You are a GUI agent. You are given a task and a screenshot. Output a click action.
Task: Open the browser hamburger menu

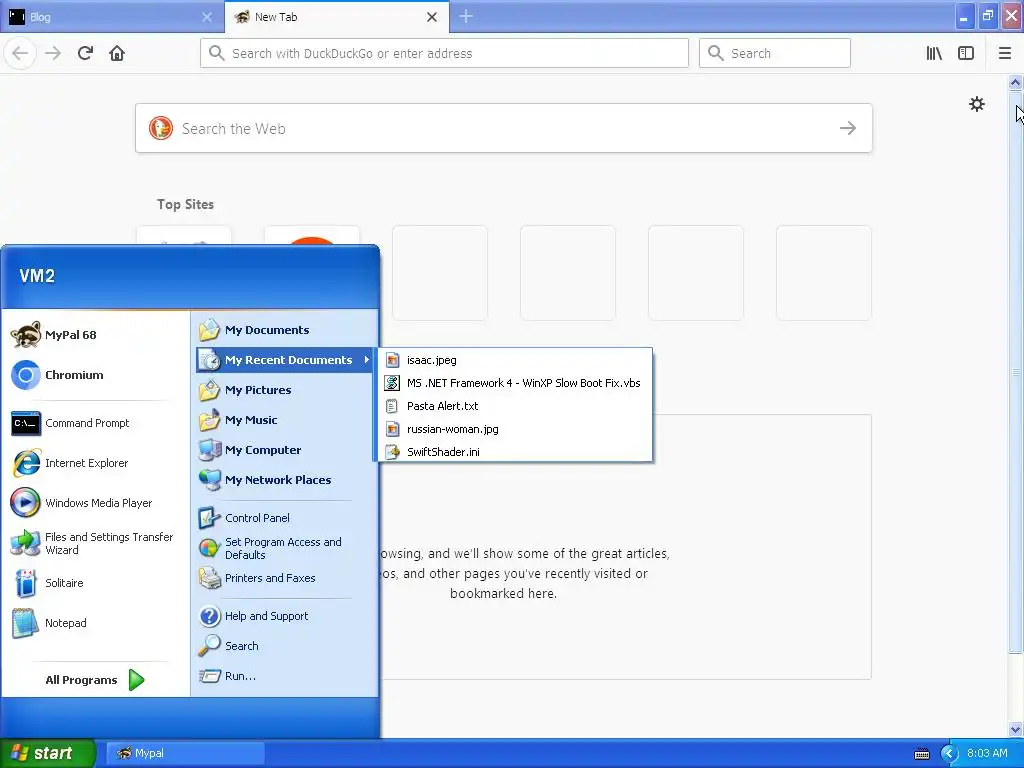(1004, 53)
